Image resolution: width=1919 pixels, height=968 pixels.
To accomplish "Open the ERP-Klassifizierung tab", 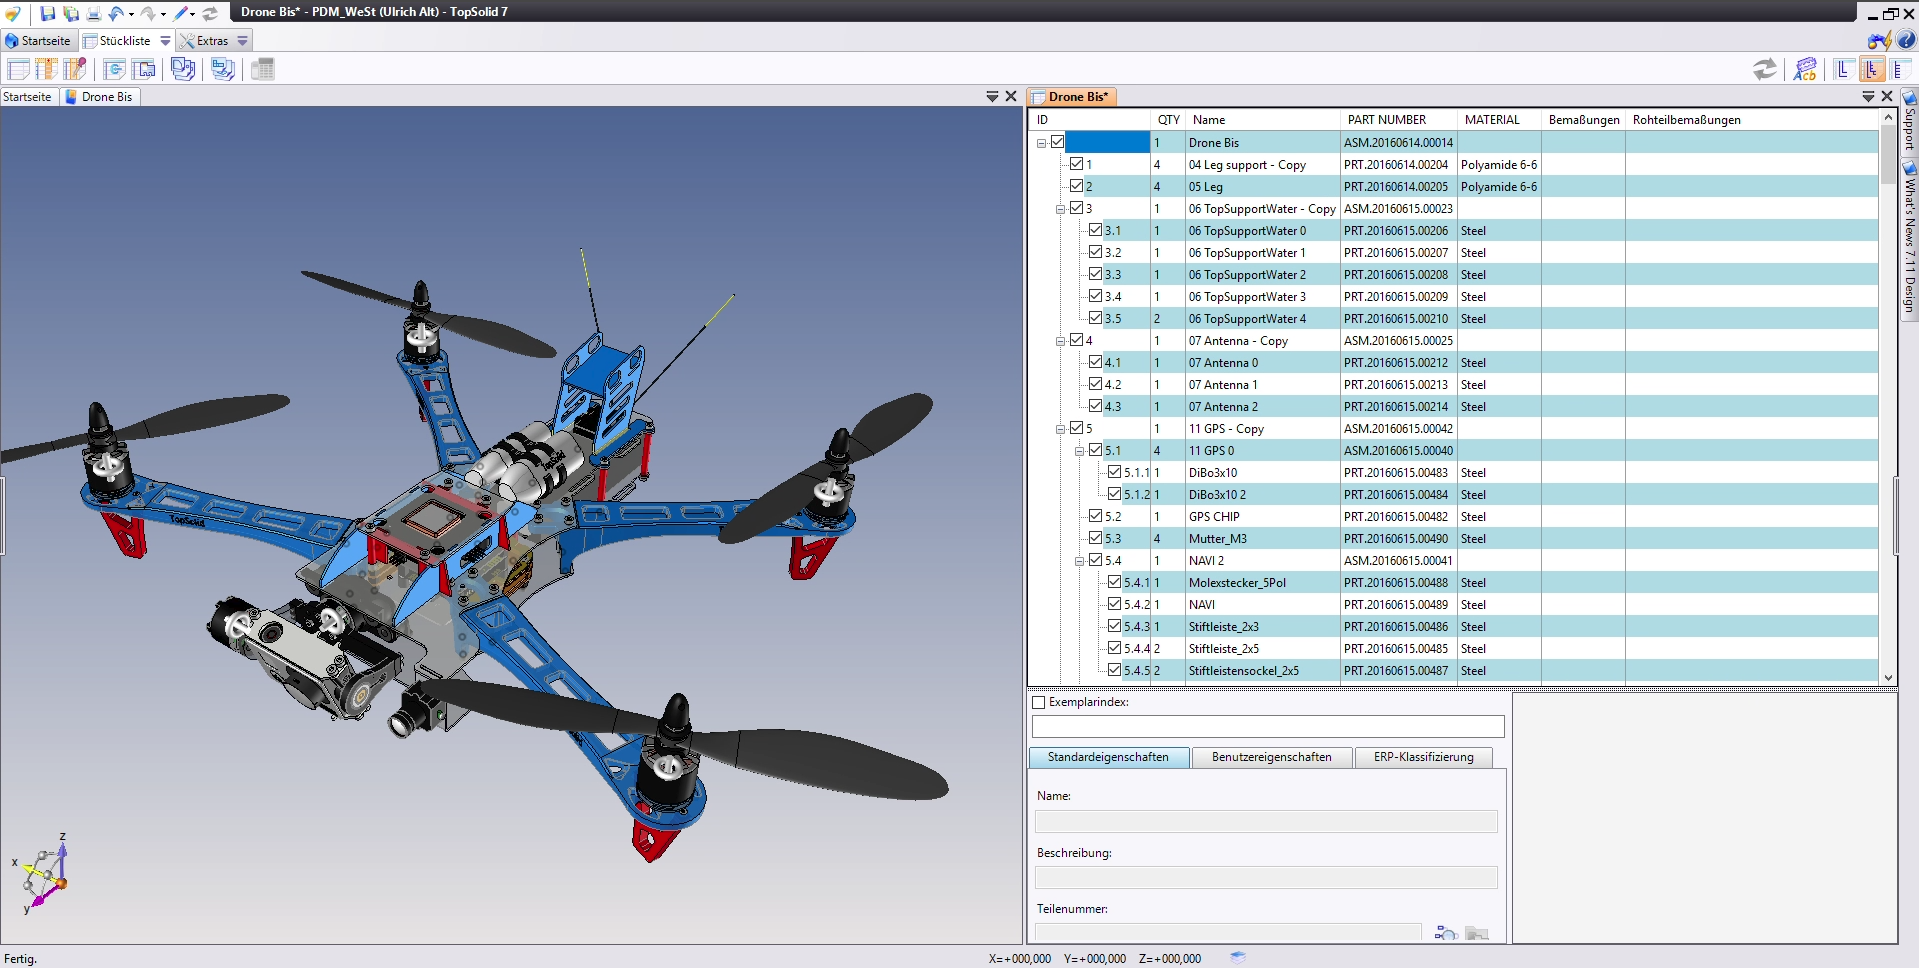I will point(1423,757).
